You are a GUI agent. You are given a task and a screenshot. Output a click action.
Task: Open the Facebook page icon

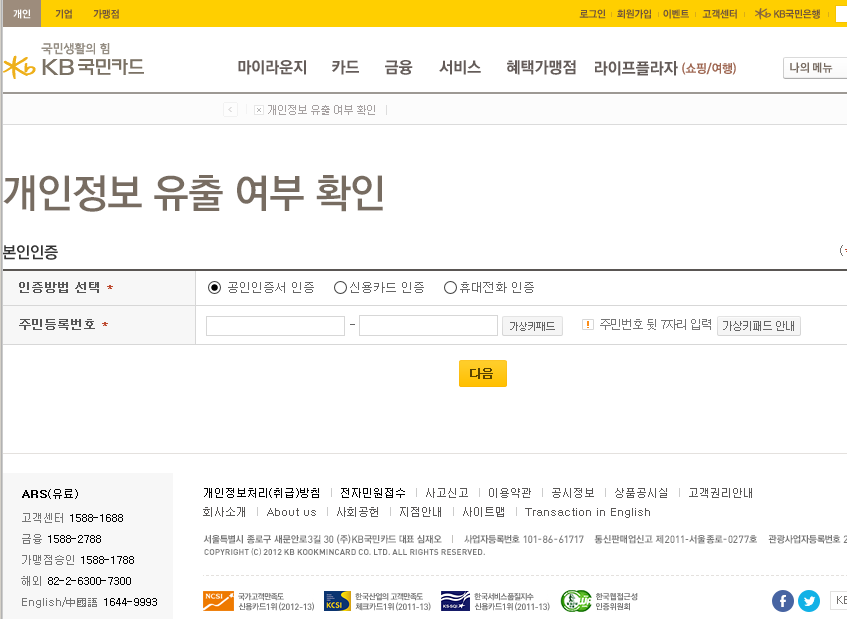click(783, 601)
